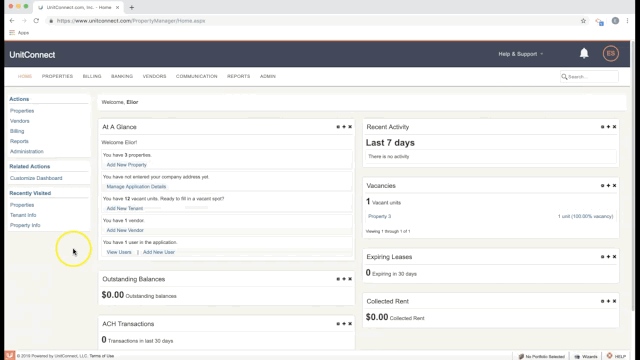Open Recent Activity widget settings dot
The image size is (640, 360).
pyautogui.click(x=602, y=127)
